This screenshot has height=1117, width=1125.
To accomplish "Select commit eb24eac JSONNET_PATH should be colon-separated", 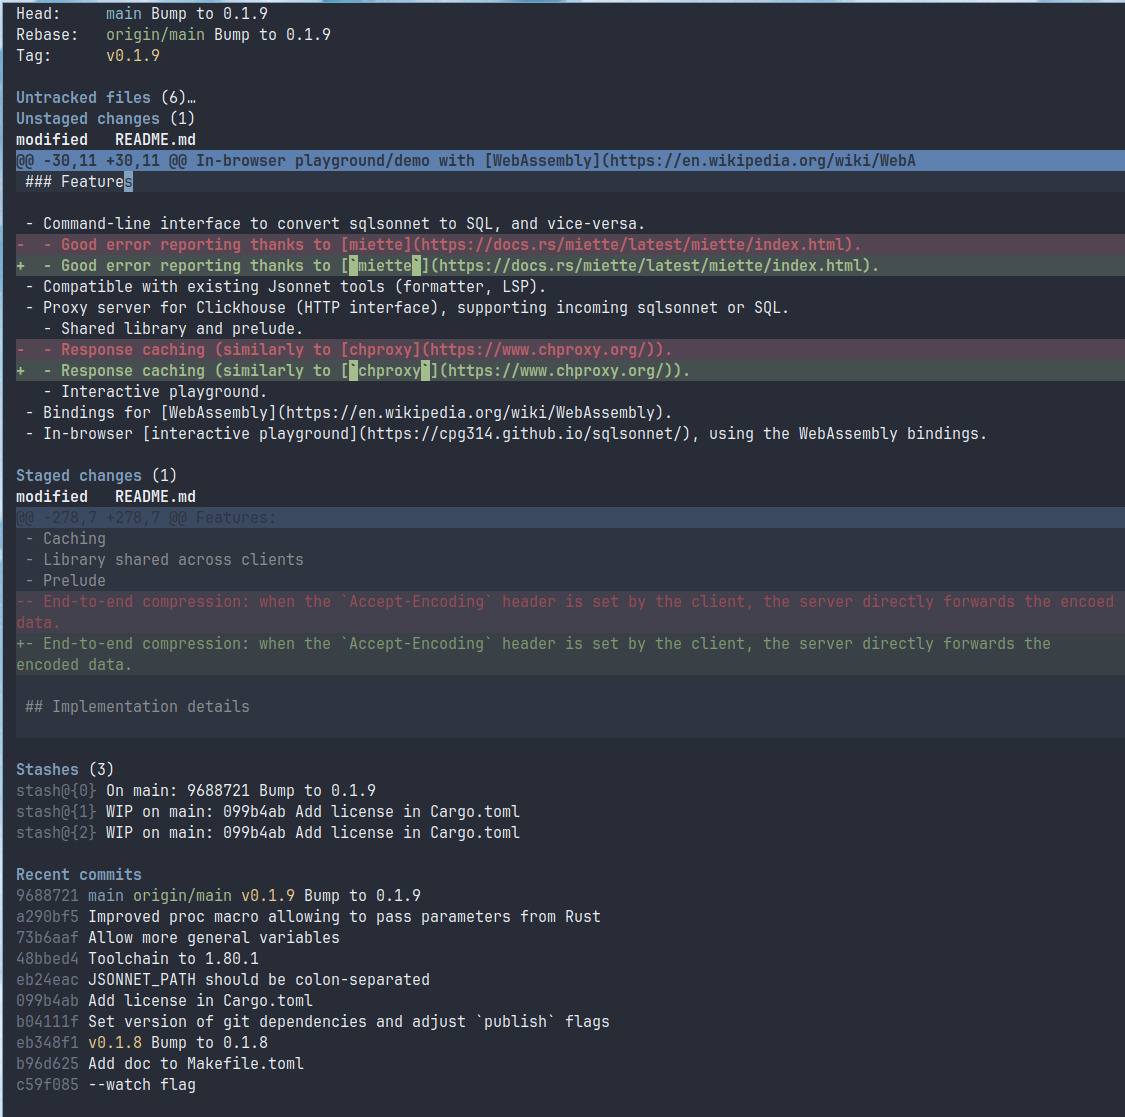I will point(222,979).
